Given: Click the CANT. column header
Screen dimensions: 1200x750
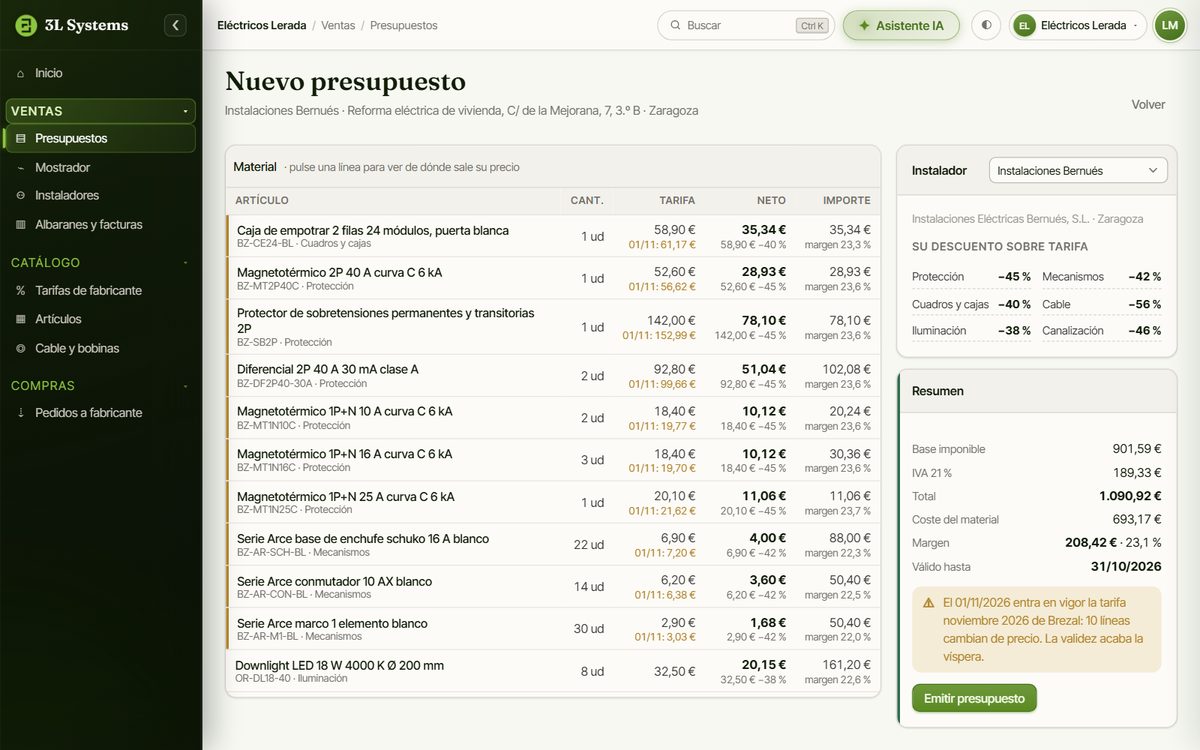Looking at the screenshot, I should click(x=587, y=201).
